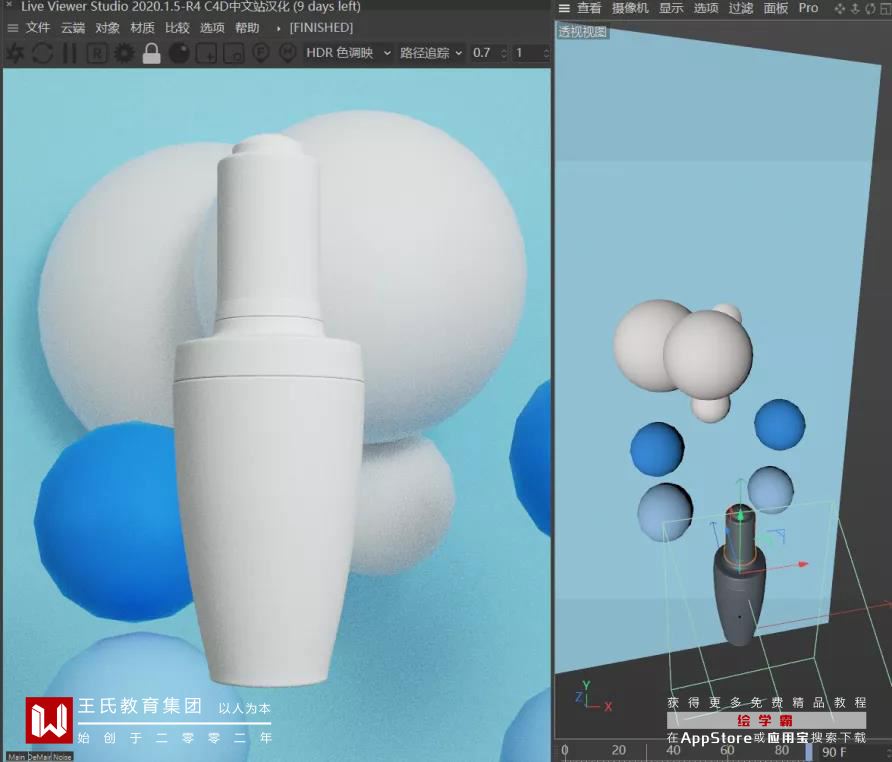Expand the small arrow before [FINISHED]
The height and width of the screenshot is (762, 892).
(278, 28)
